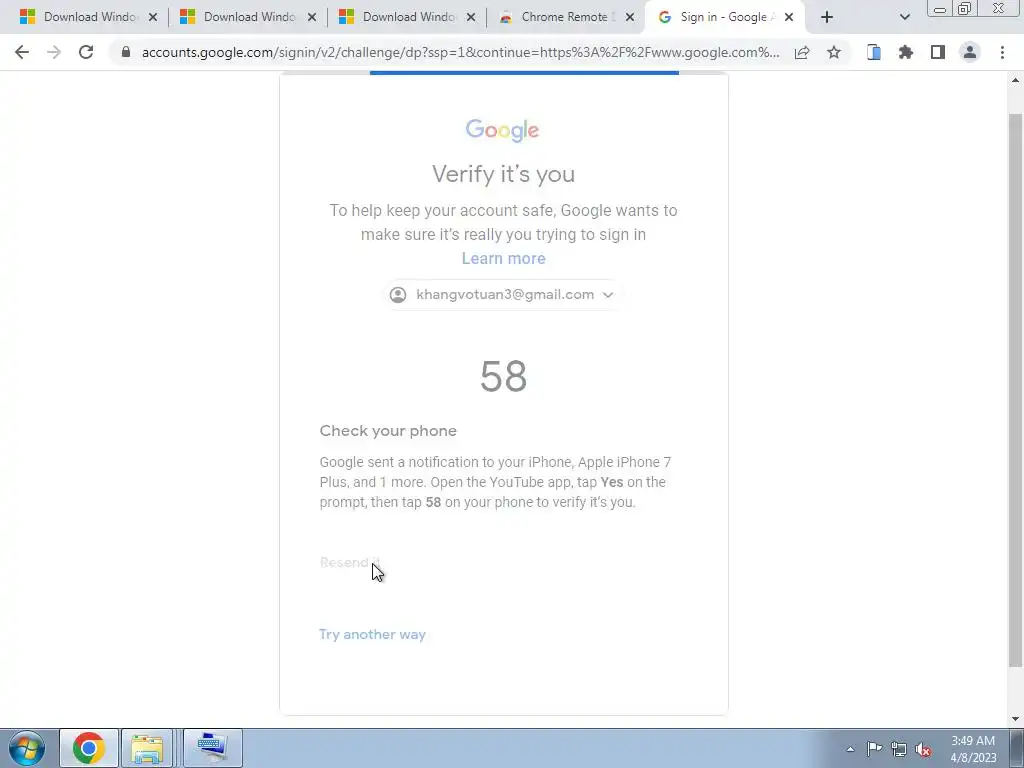Click Show desktop strip after the clock
The height and width of the screenshot is (768, 1024).
pos(1016,748)
